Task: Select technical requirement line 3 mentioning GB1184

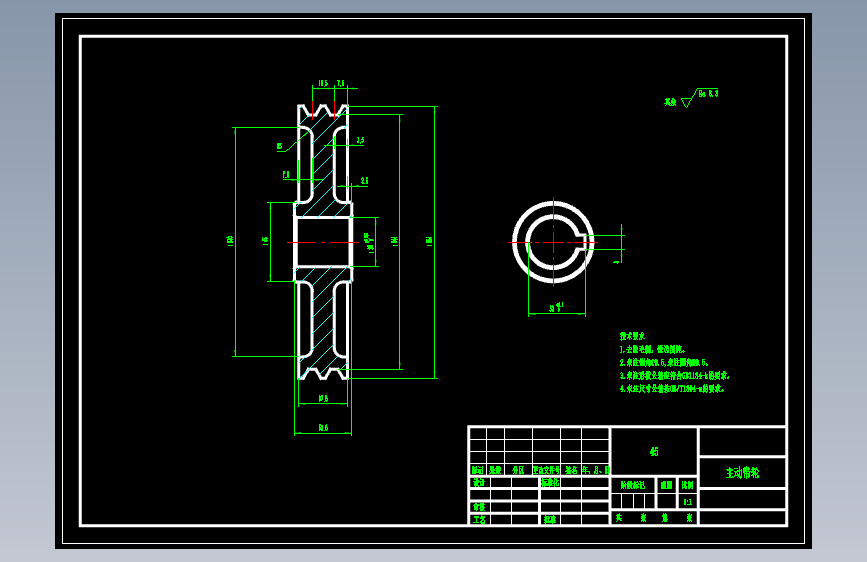Action: [675, 376]
